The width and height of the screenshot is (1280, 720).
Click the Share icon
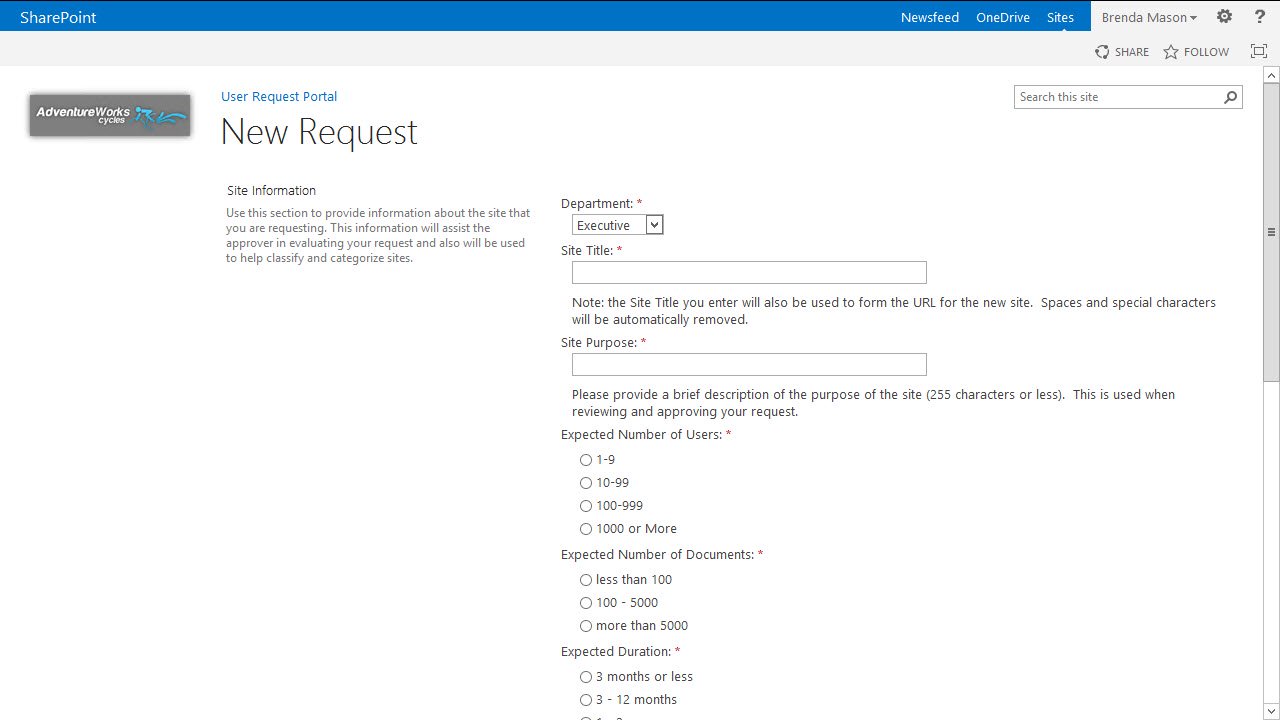coord(1102,52)
